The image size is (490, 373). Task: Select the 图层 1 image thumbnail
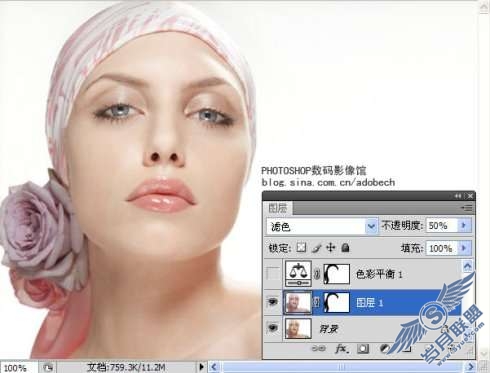click(x=298, y=302)
